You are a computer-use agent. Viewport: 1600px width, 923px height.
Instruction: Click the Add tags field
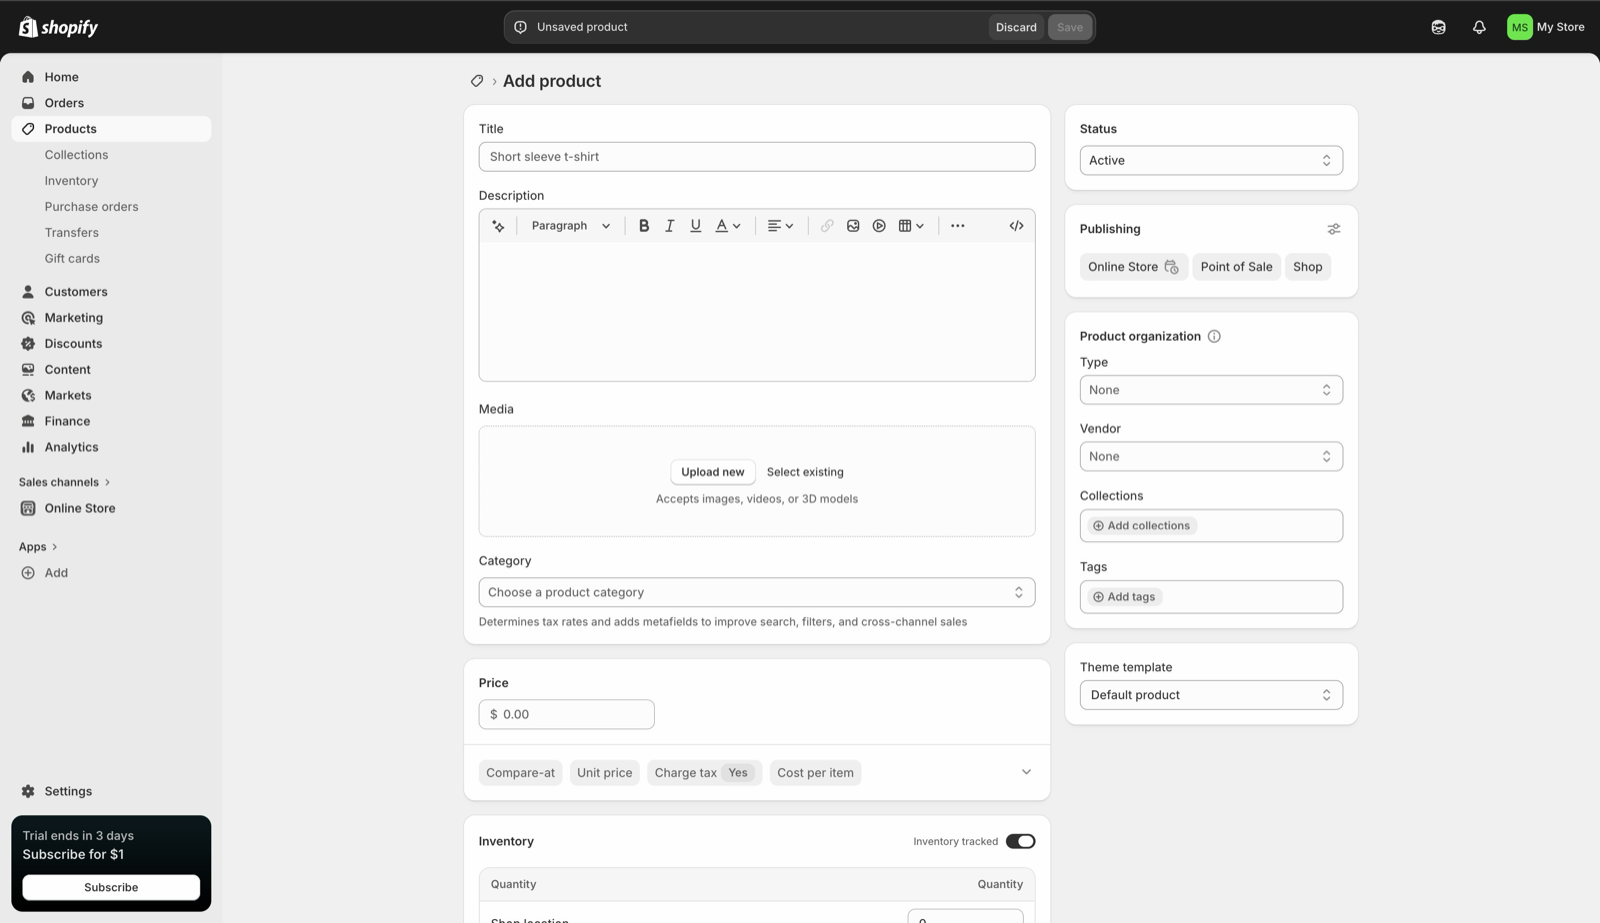click(1211, 597)
